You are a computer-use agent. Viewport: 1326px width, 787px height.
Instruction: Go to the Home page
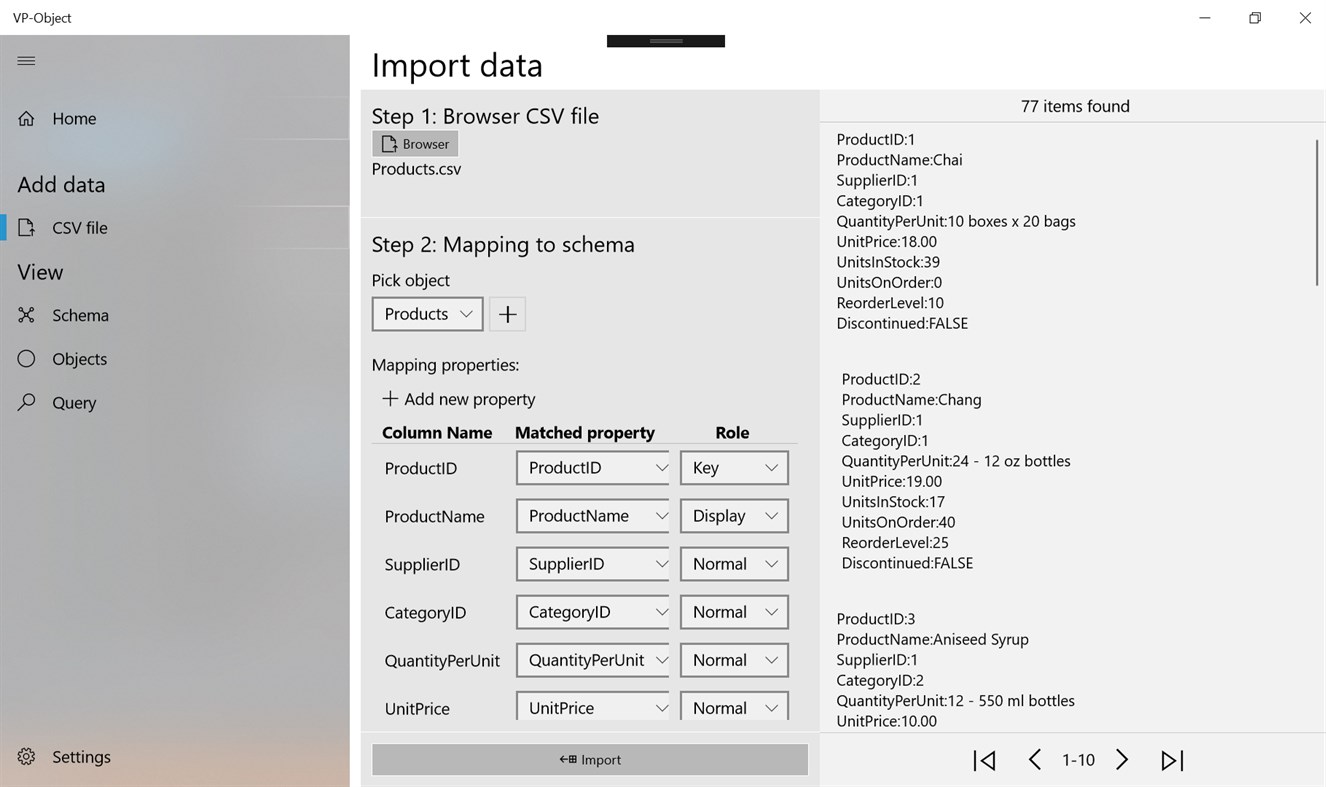(74, 119)
